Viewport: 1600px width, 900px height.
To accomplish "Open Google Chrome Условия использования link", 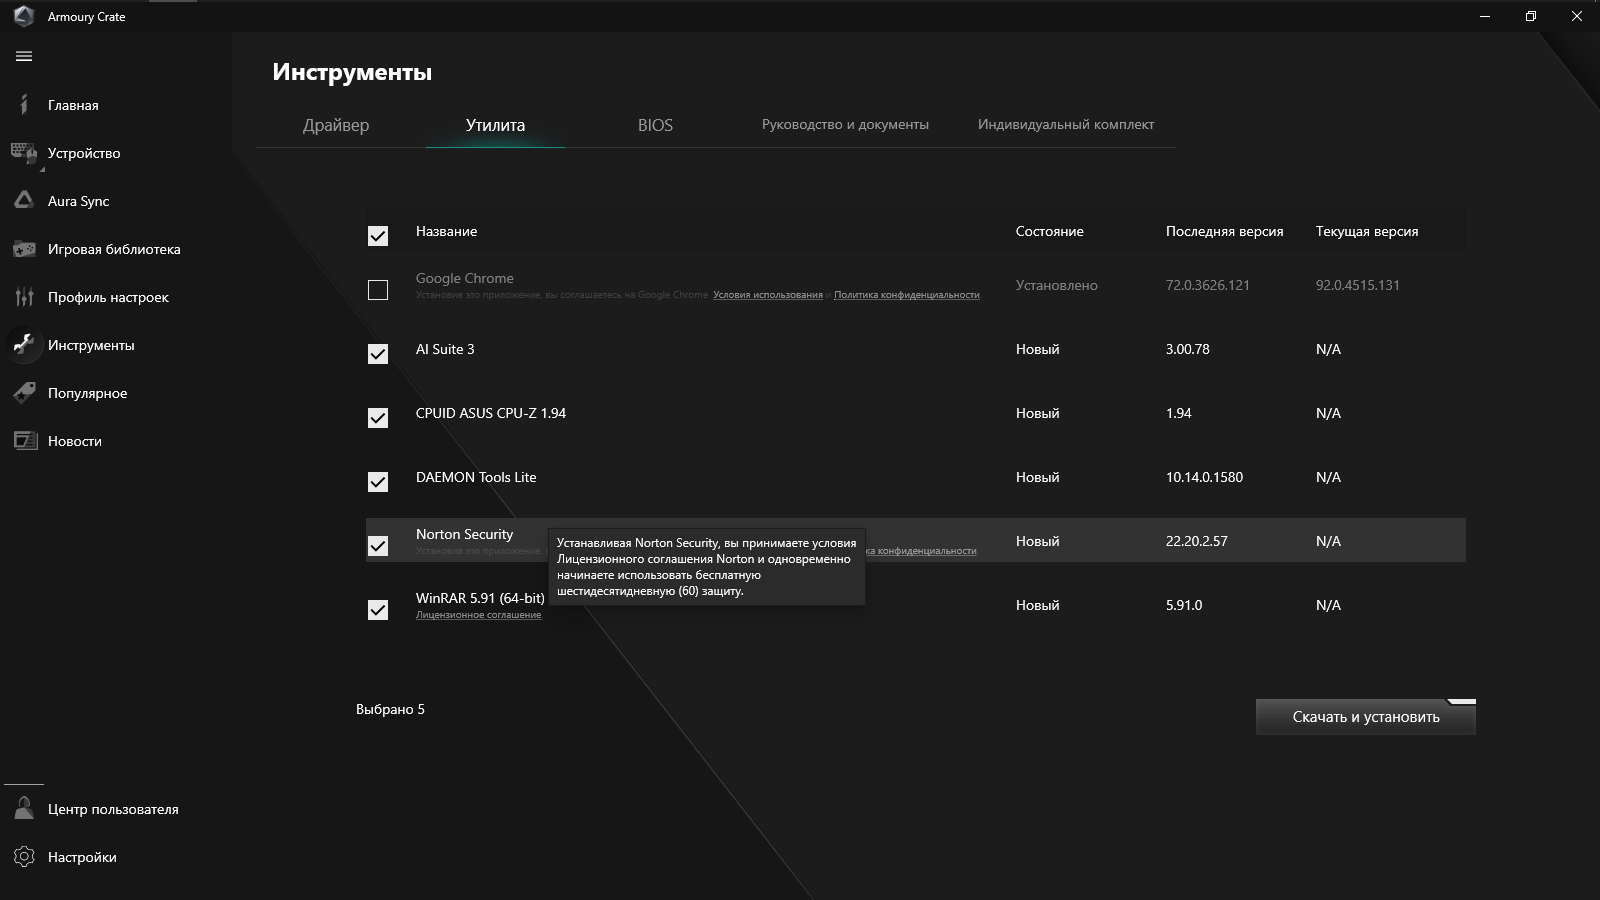I will [x=768, y=295].
